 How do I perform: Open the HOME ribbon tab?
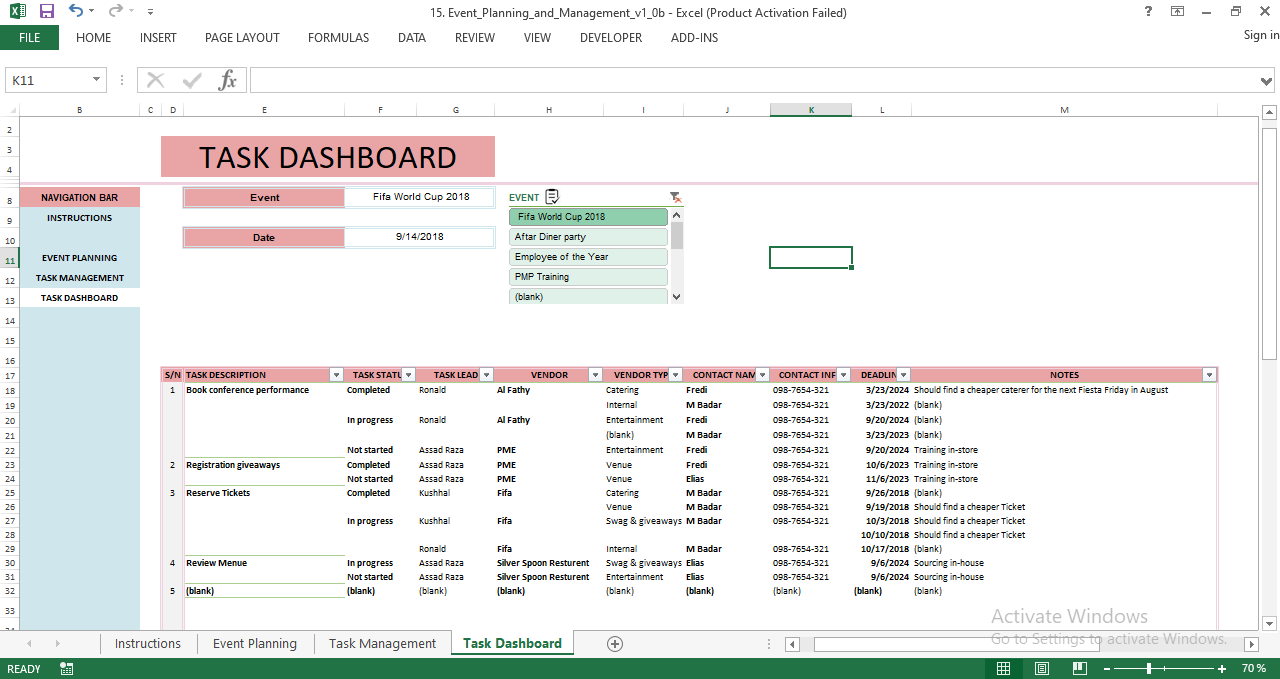(94, 38)
